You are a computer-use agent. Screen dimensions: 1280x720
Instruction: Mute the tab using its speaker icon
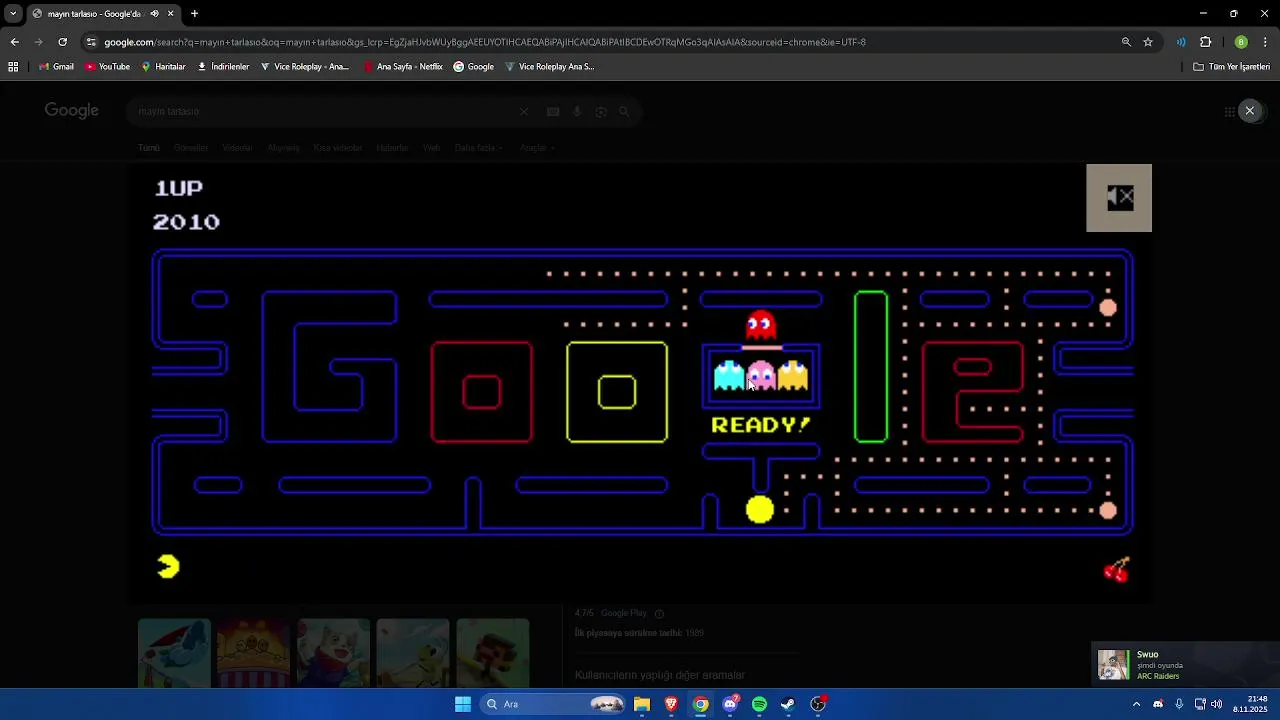(x=154, y=14)
